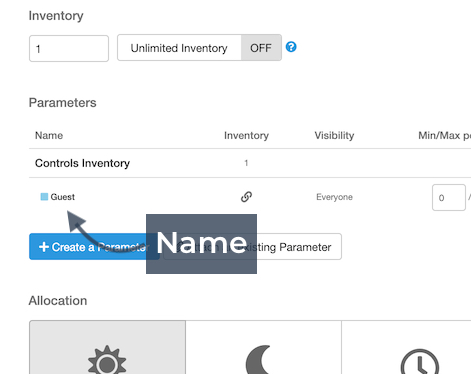Viewport: 471px width, 374px height.
Task: Click the Name column header
Action: [49, 135]
